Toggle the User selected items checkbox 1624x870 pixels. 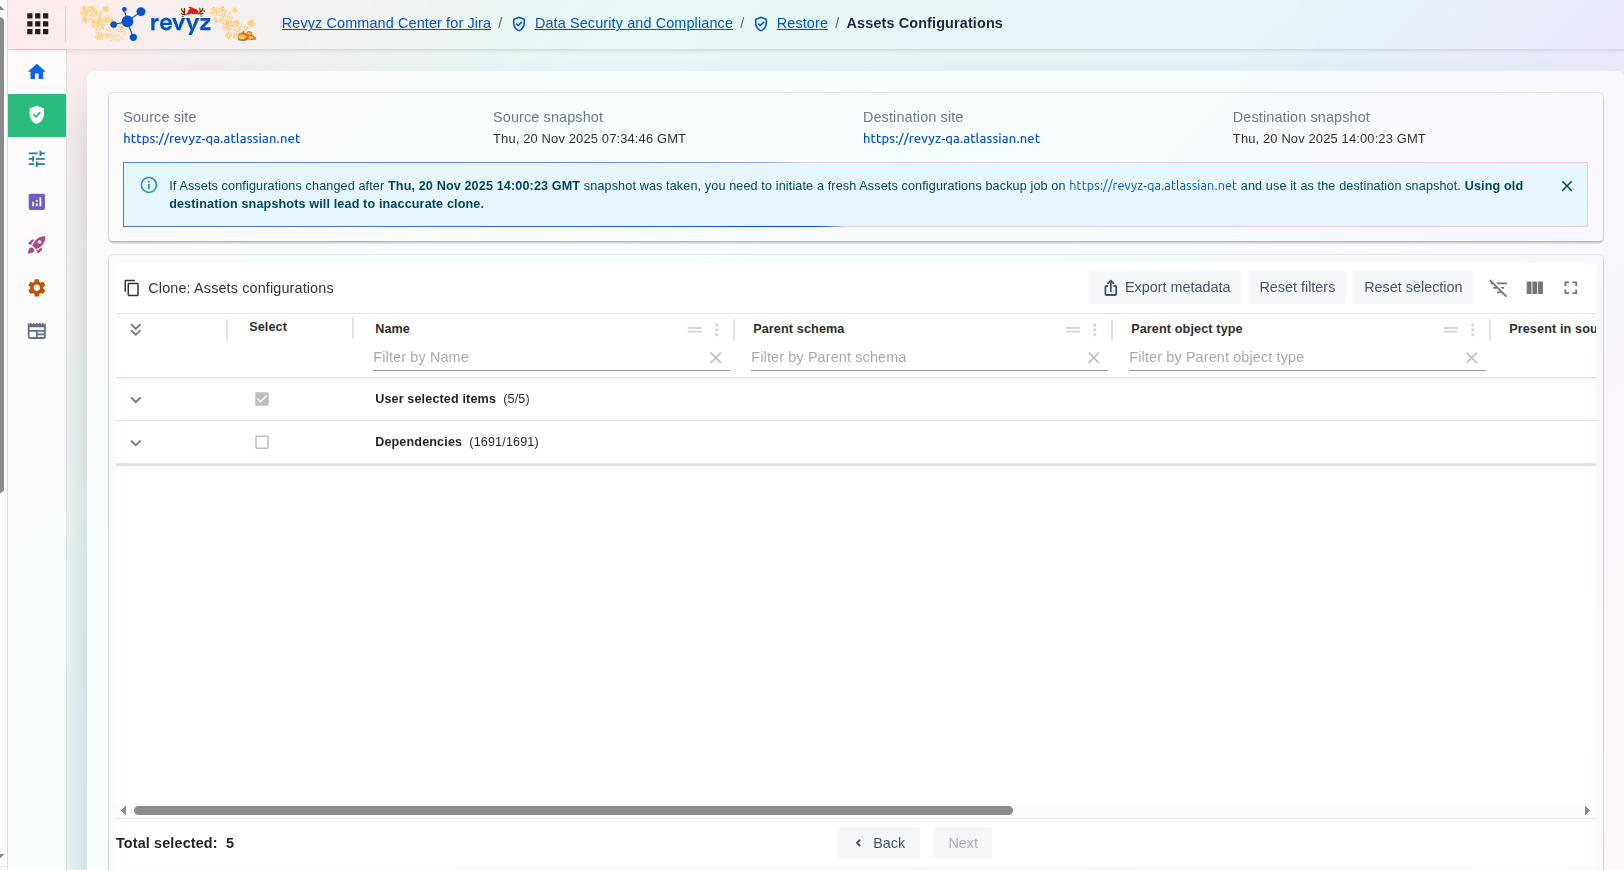262,399
